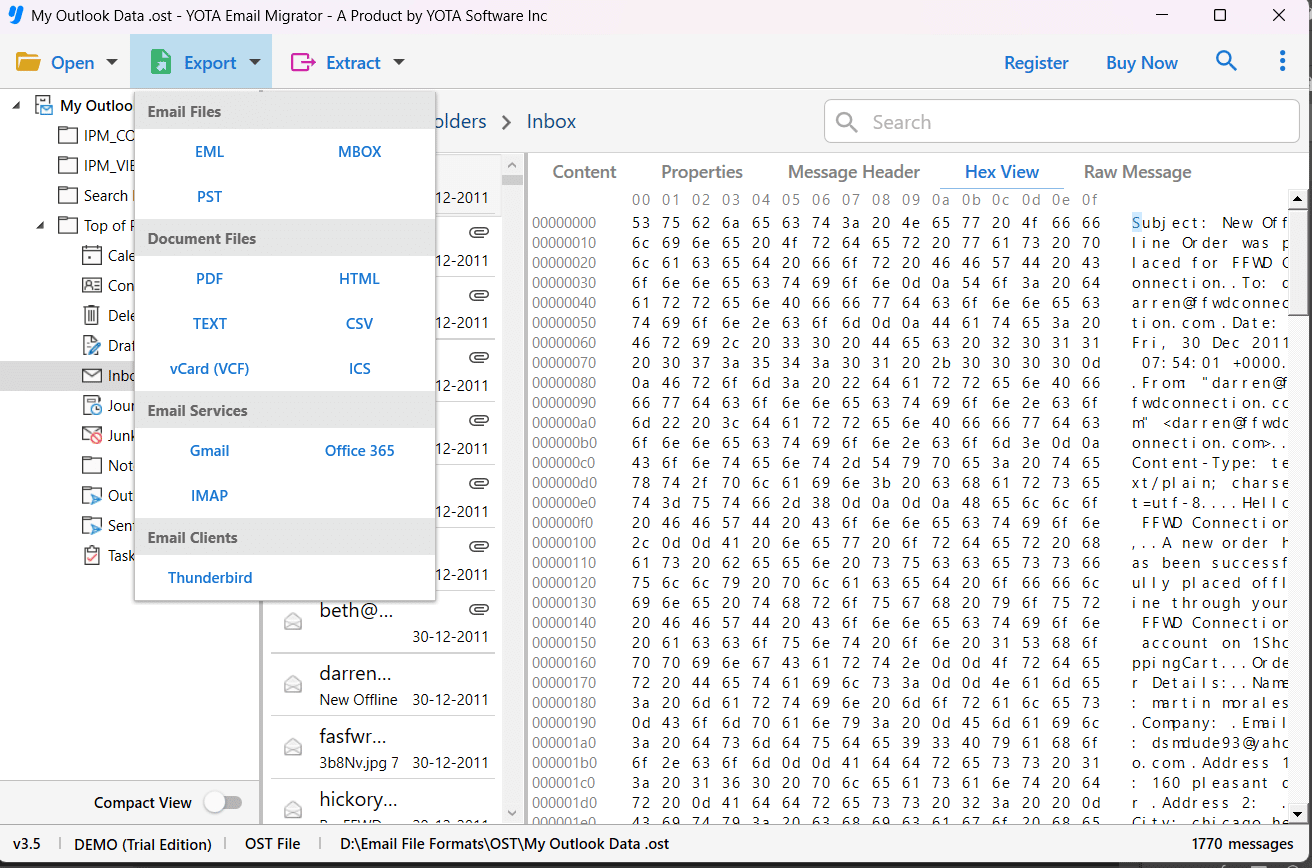1312x868 pixels.
Task: Select the Journal folder icon
Action: tap(92, 405)
